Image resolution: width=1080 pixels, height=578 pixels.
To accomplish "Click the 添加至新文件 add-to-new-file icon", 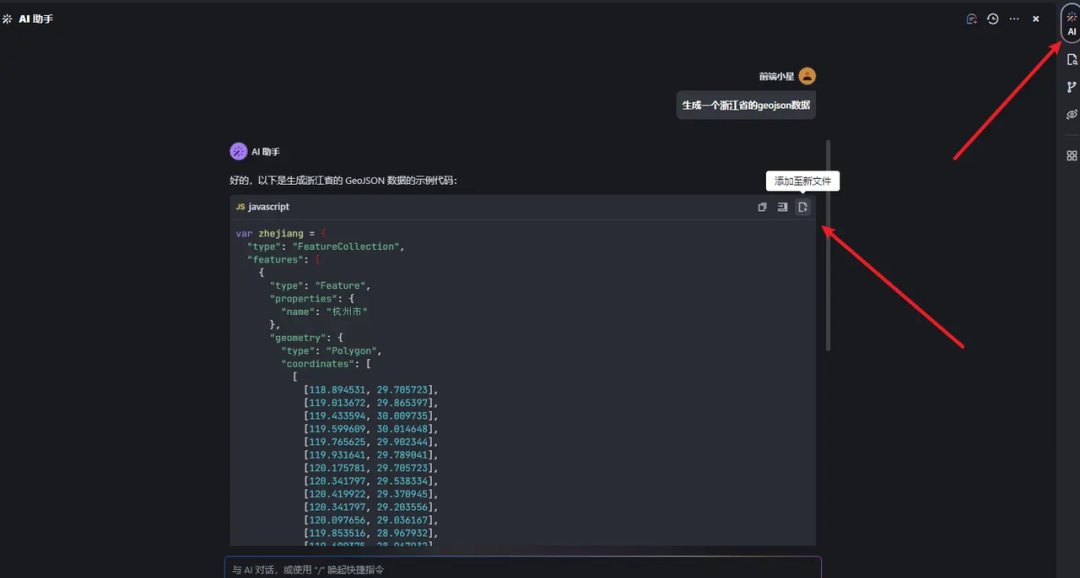I will 802,207.
